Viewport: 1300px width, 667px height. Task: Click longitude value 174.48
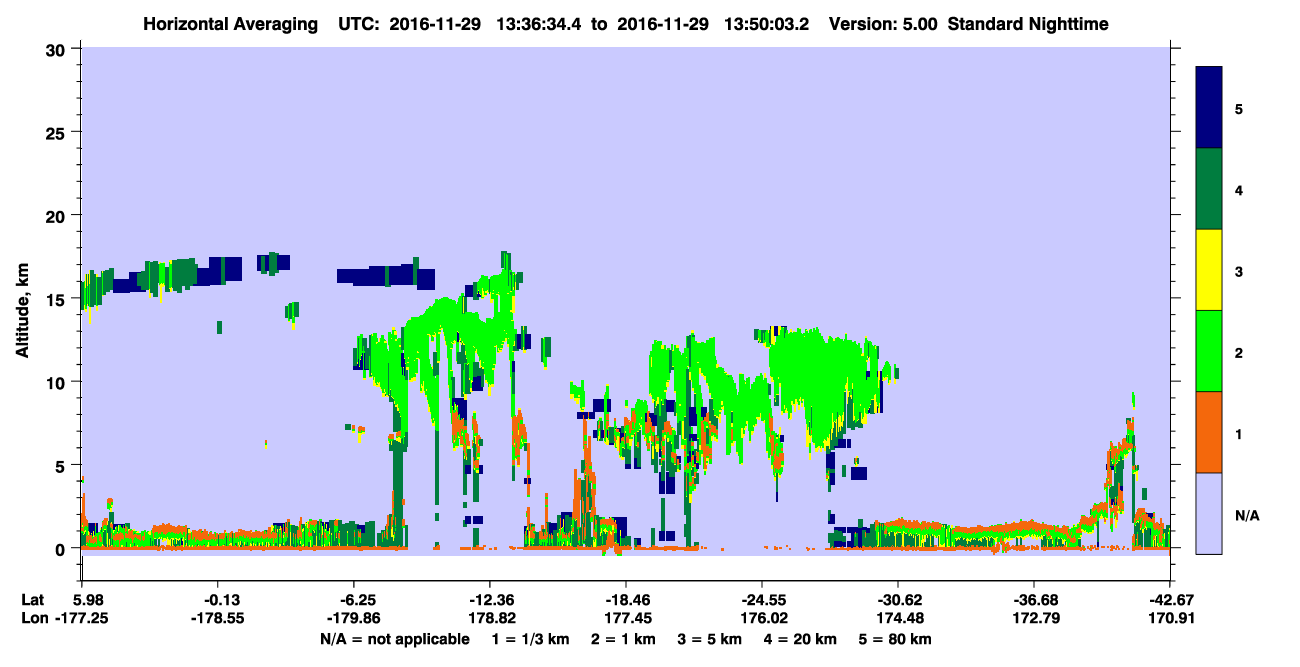coord(899,618)
